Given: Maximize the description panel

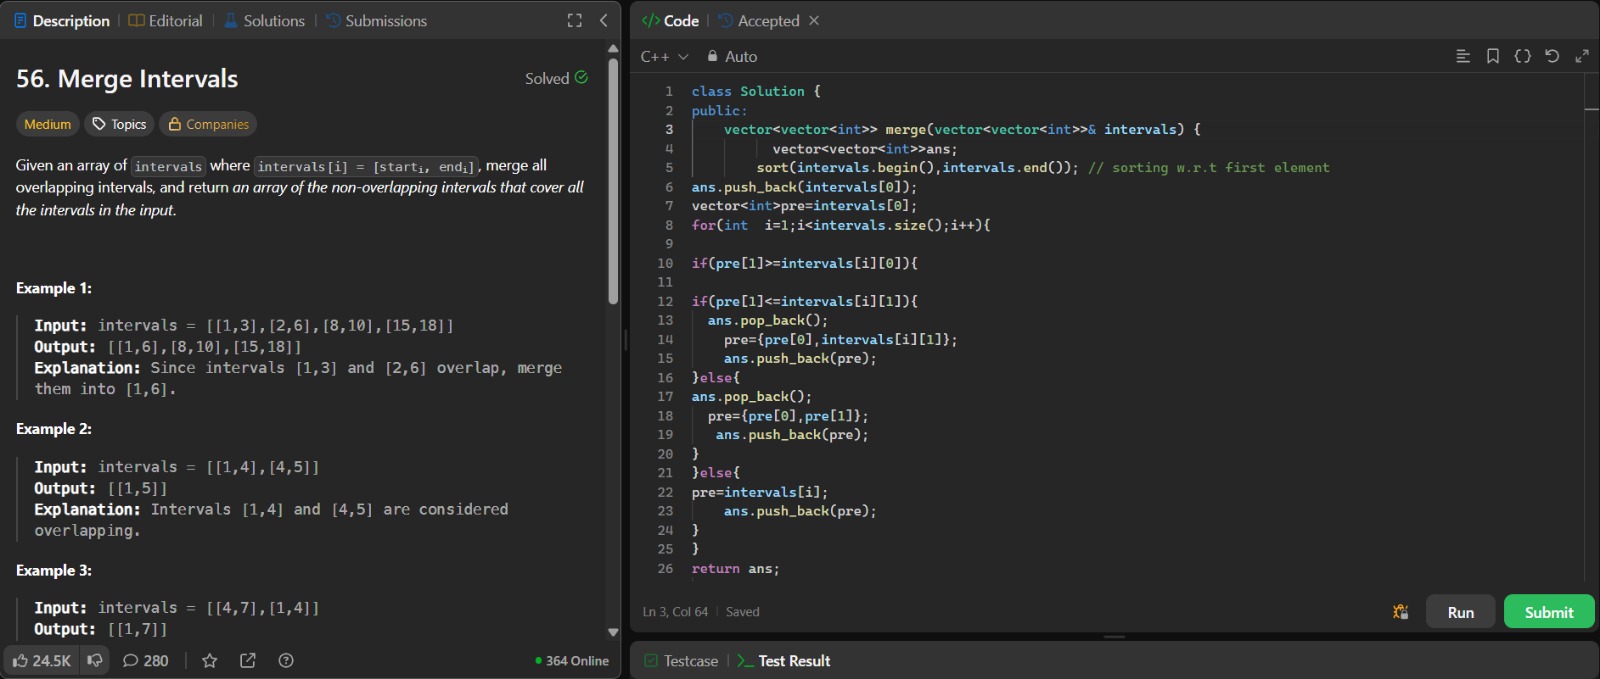Looking at the screenshot, I should click(575, 20).
